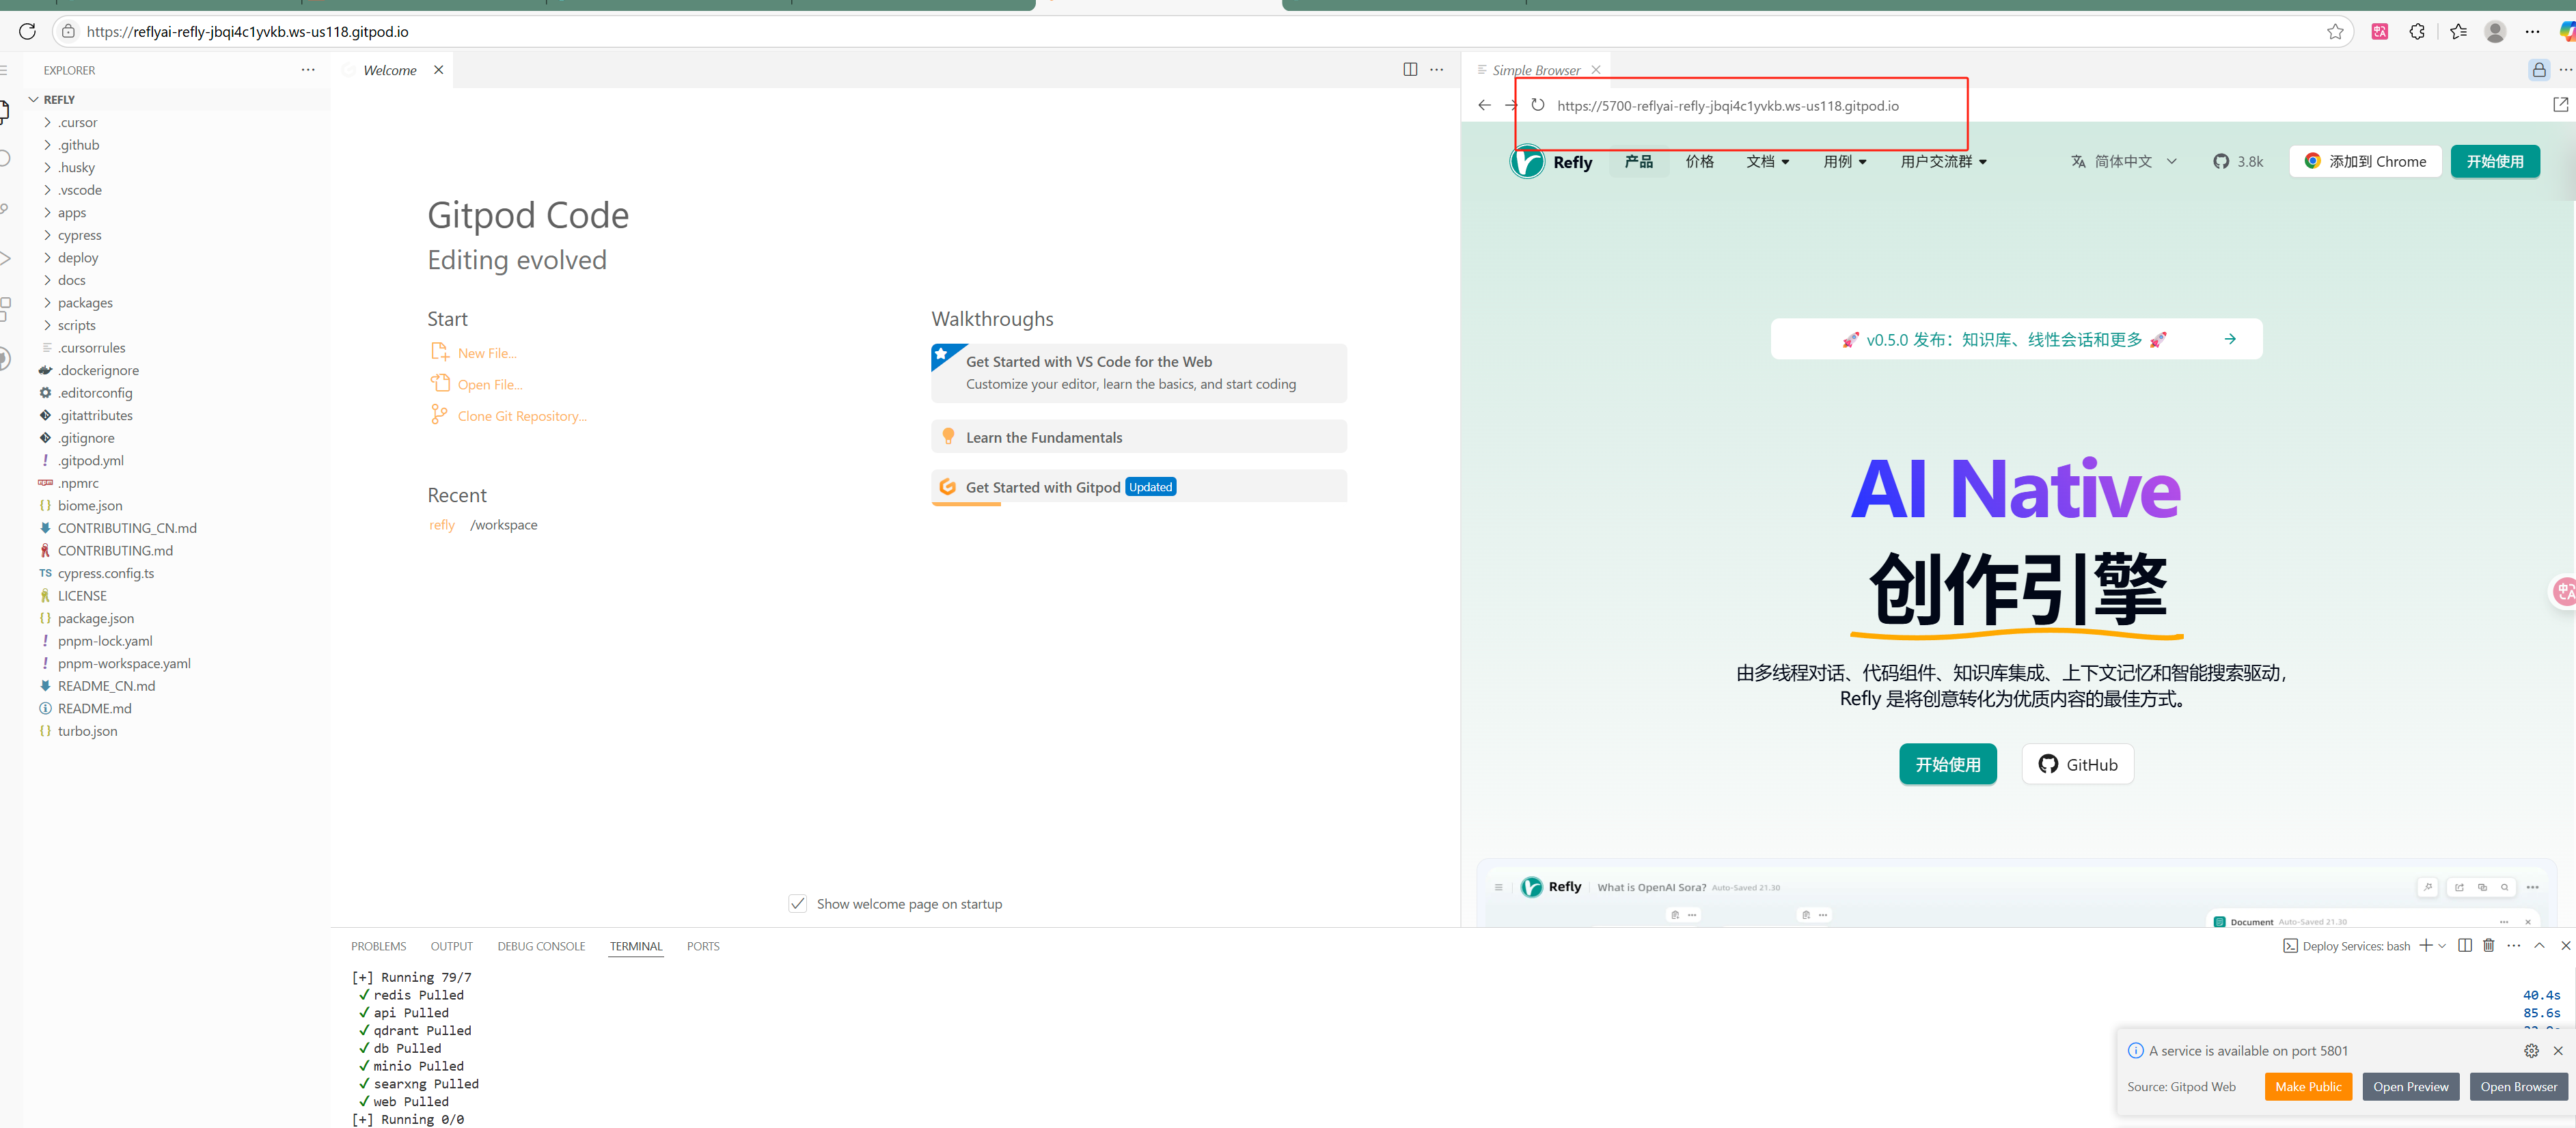Open the 简体中文 language dropdown
The height and width of the screenshot is (1128, 2576).
(2124, 162)
